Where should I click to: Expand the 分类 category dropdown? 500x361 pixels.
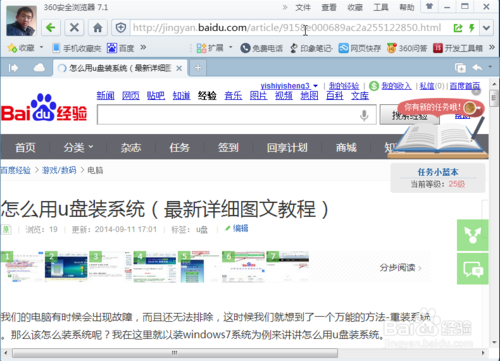(x=78, y=147)
